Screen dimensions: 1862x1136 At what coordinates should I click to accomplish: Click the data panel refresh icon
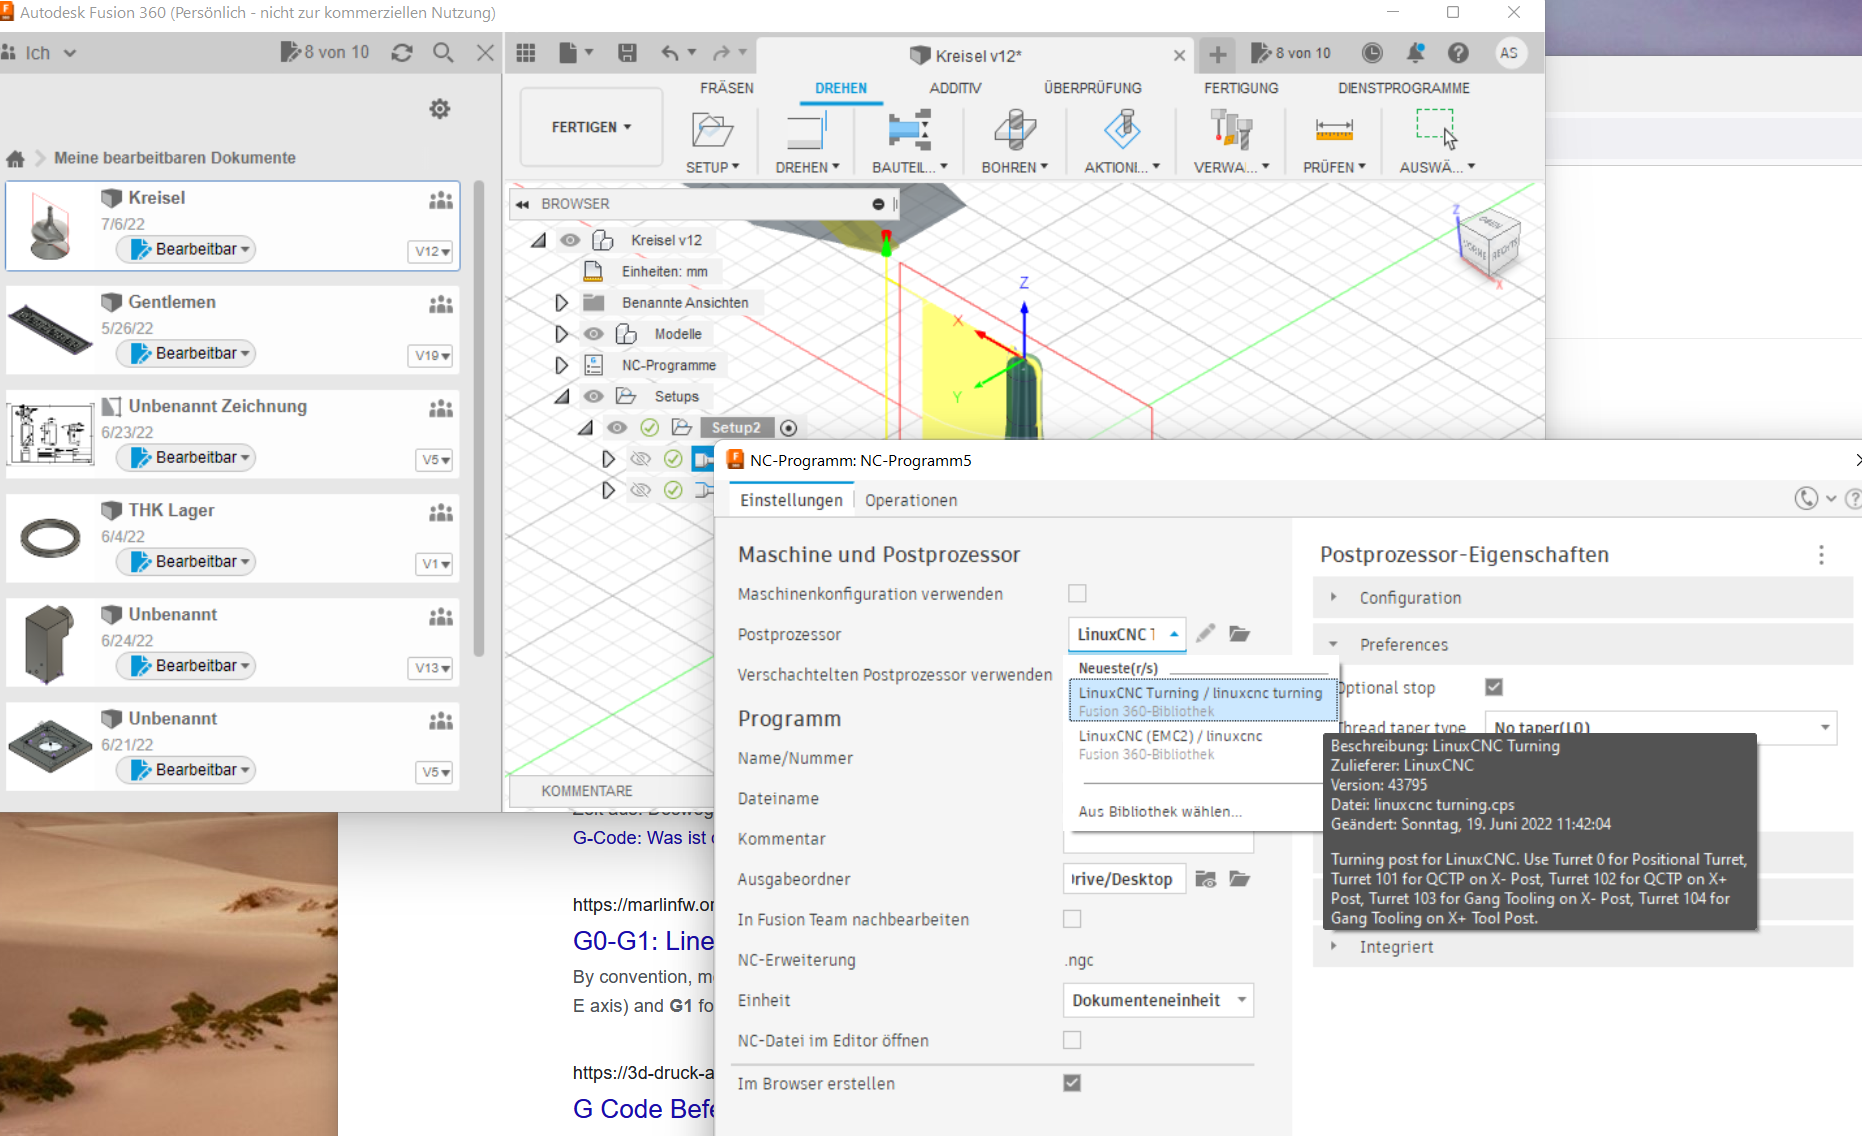point(402,53)
